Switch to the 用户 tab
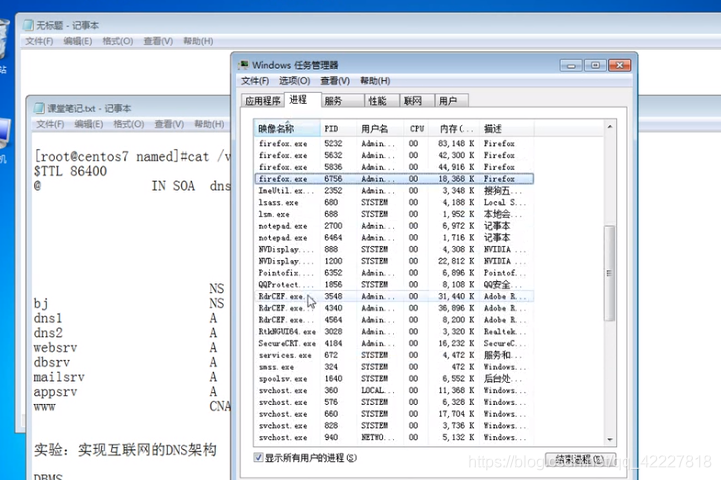Image resolution: width=721 pixels, height=480 pixels. [x=452, y=101]
